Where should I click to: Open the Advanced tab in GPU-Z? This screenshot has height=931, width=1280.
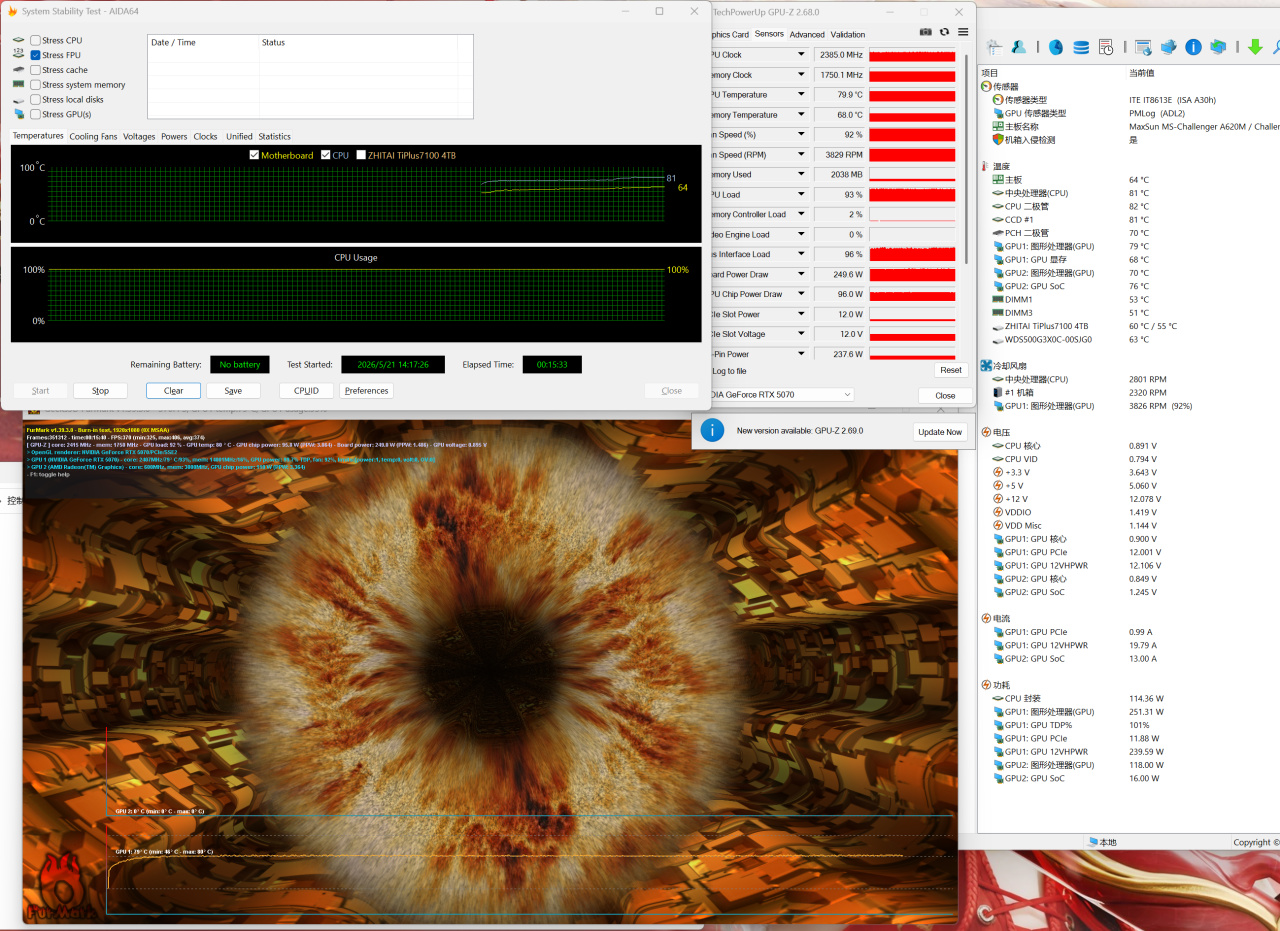point(807,34)
